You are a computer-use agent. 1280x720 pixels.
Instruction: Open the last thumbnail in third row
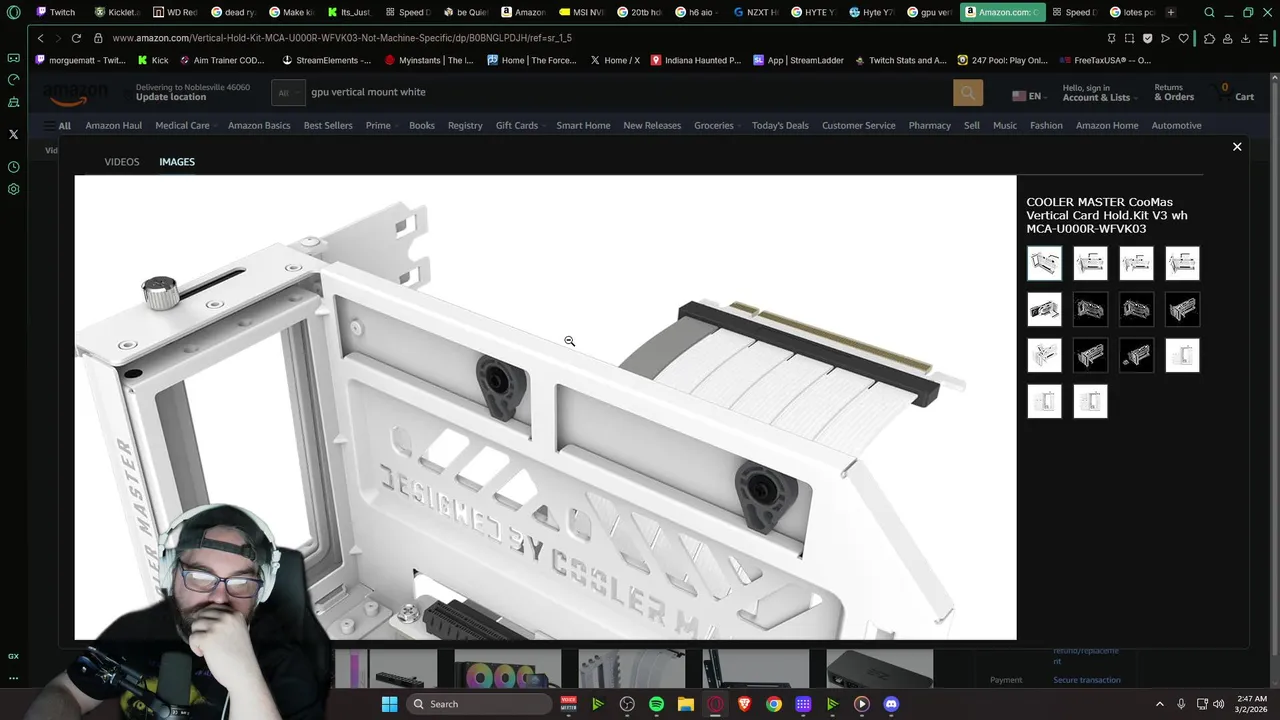1182,355
